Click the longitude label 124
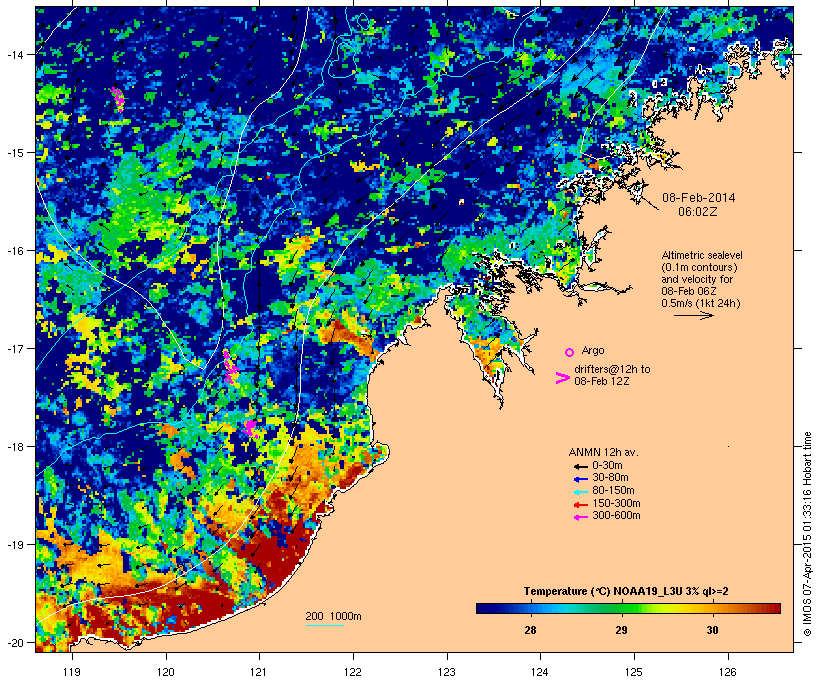820x680 pixels. (540, 672)
